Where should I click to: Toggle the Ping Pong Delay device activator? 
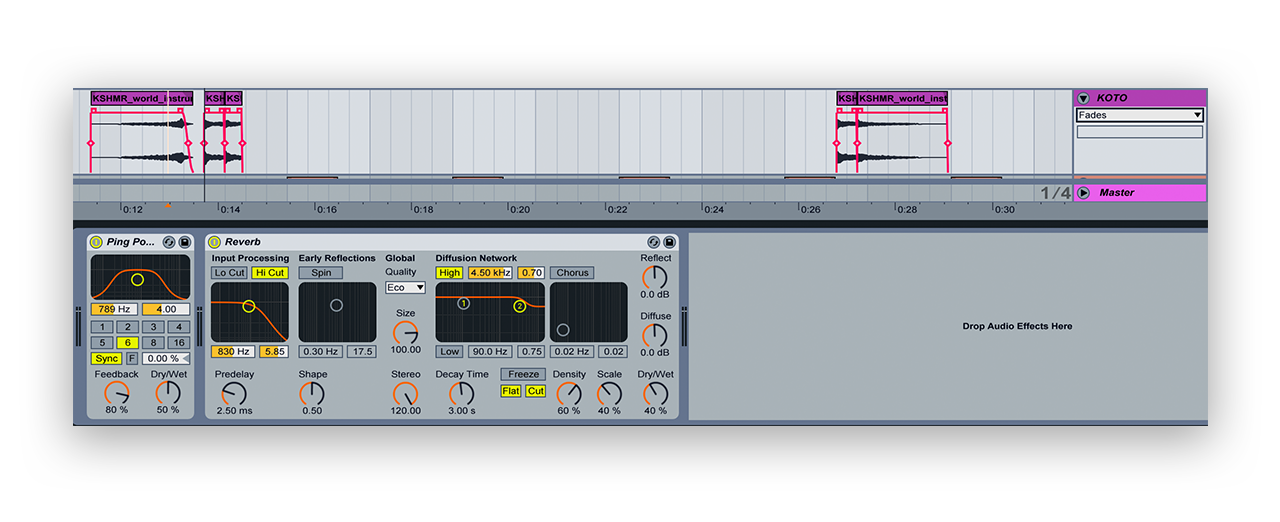[96, 242]
